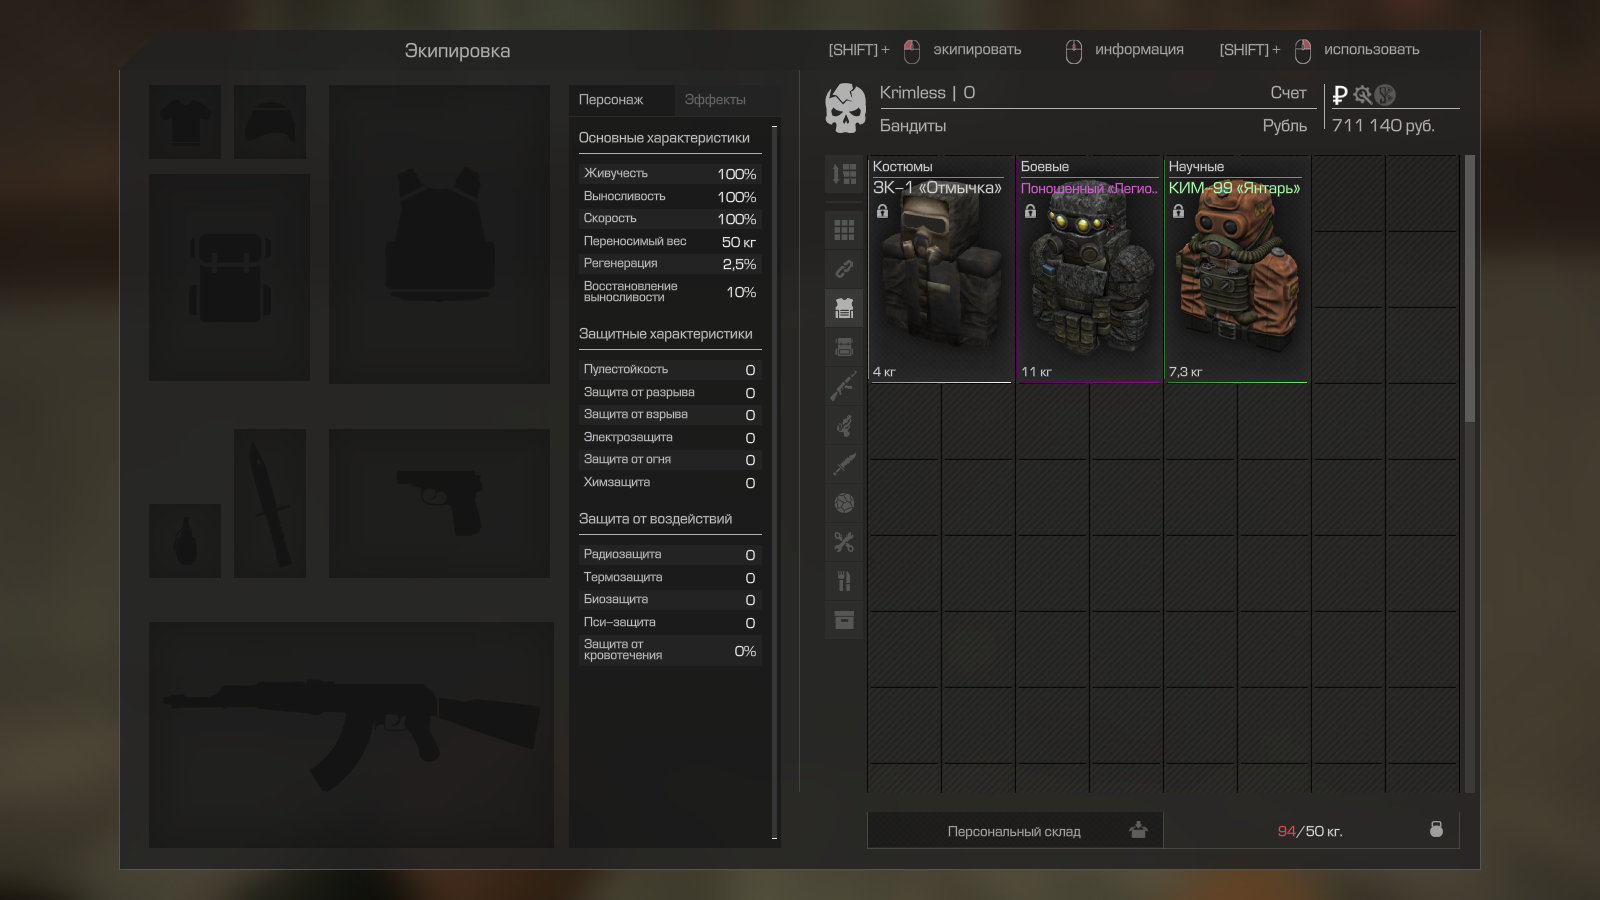The height and width of the screenshot is (900, 1600).
Task: Click the bandit skull faction emblem
Action: [x=845, y=108]
